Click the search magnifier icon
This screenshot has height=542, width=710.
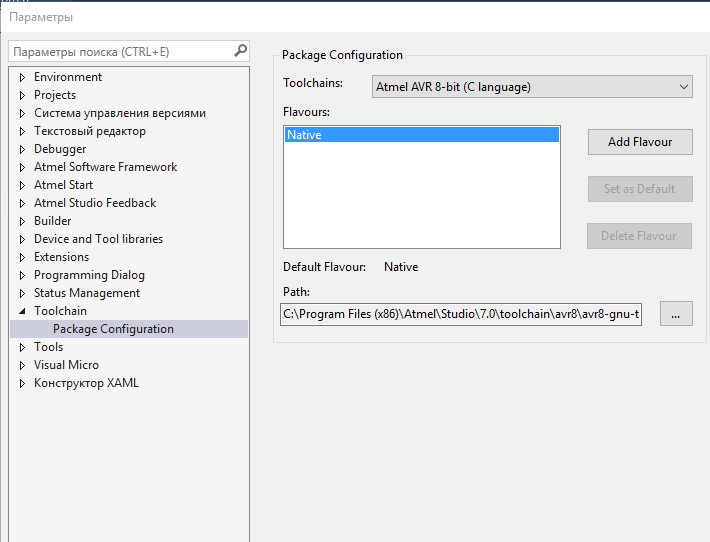[x=240, y=50]
